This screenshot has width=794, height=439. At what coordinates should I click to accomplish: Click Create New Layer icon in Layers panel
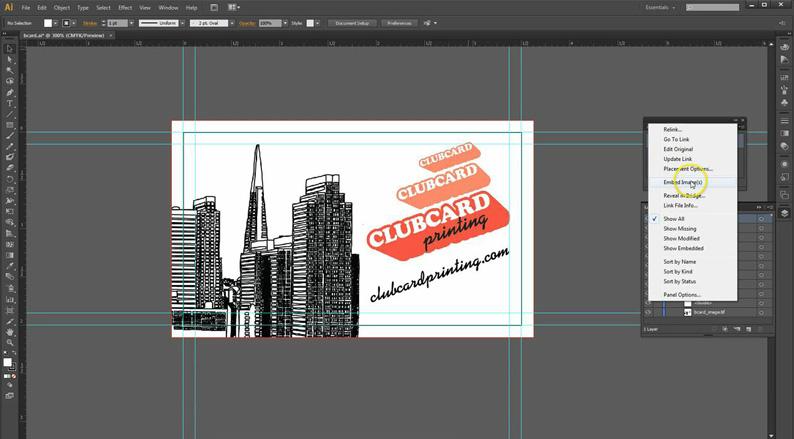click(x=748, y=329)
